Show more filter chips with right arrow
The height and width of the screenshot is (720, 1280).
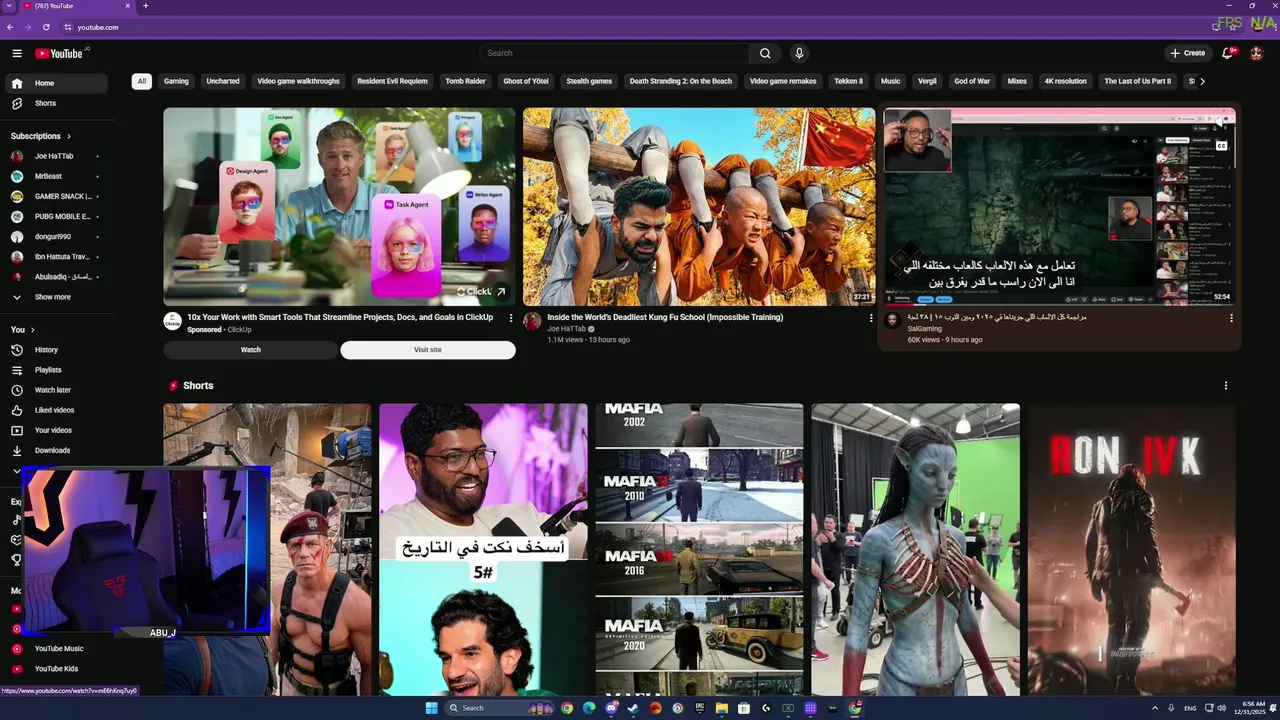point(1202,81)
